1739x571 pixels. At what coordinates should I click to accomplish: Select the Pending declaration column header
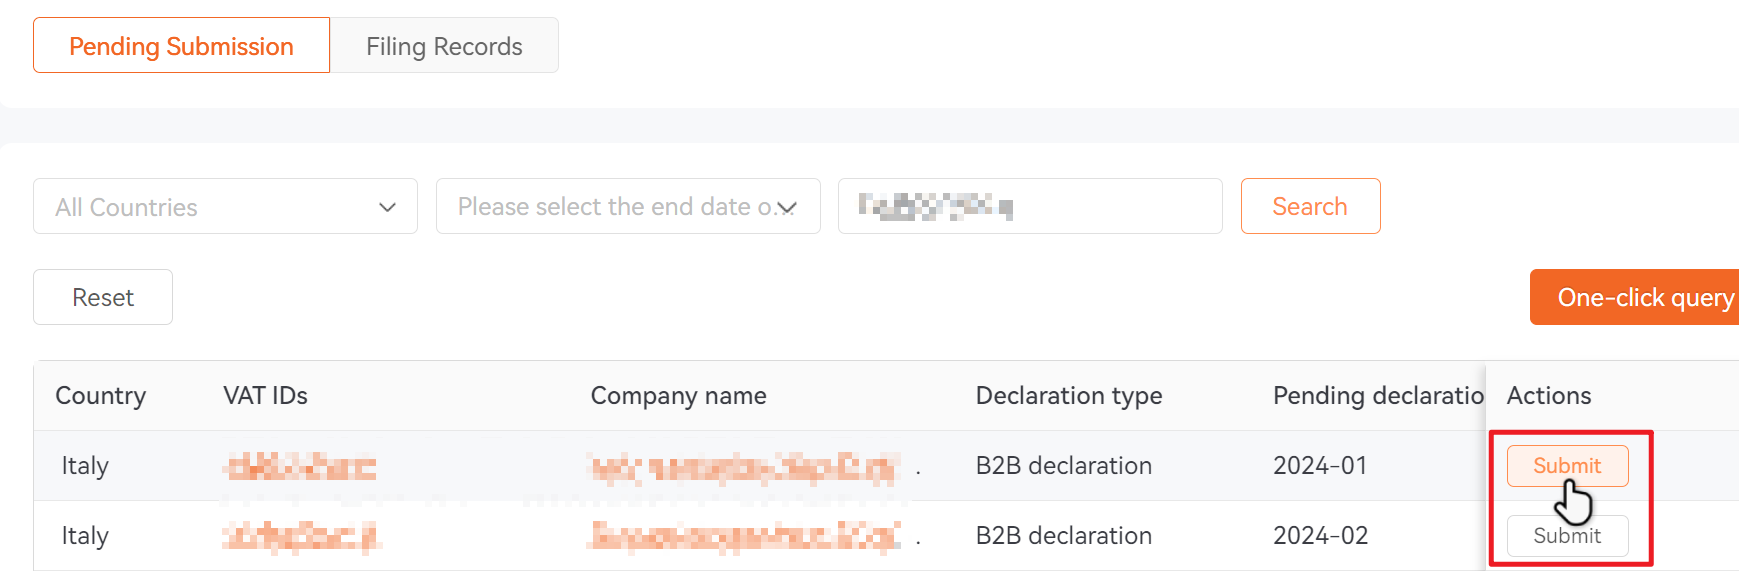click(x=1378, y=396)
